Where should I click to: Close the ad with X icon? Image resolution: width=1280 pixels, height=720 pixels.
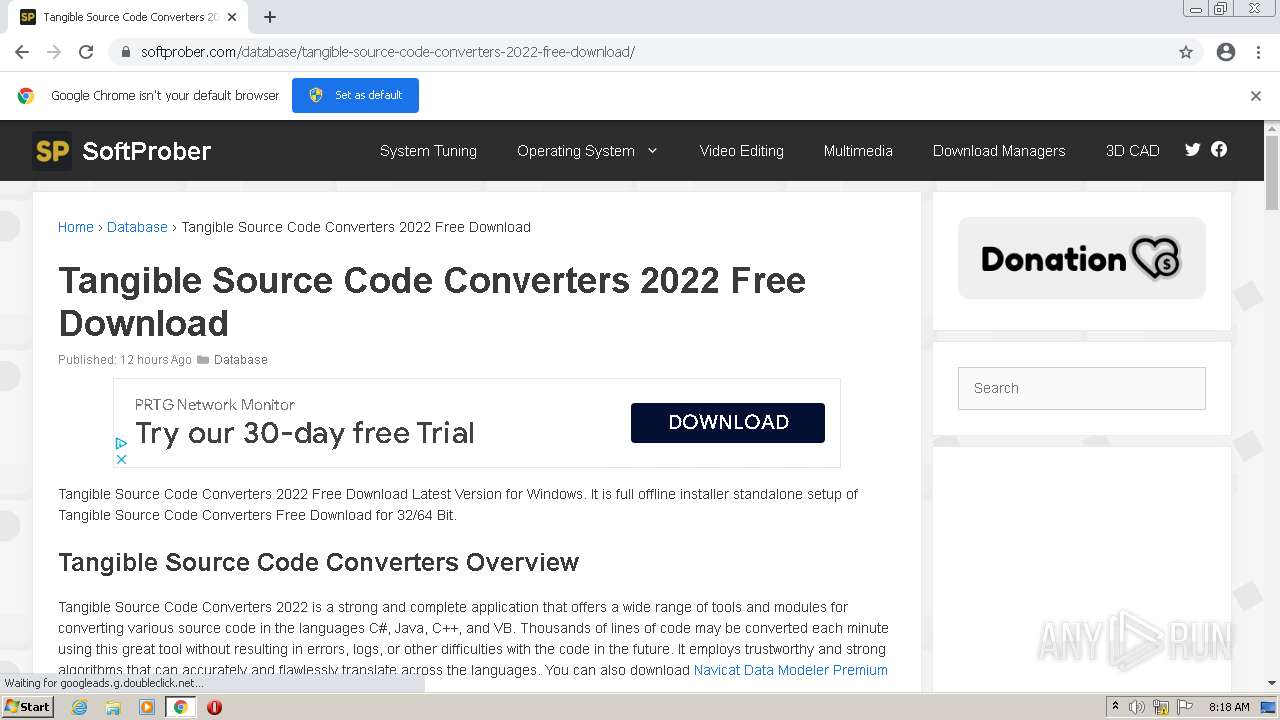coord(121,459)
